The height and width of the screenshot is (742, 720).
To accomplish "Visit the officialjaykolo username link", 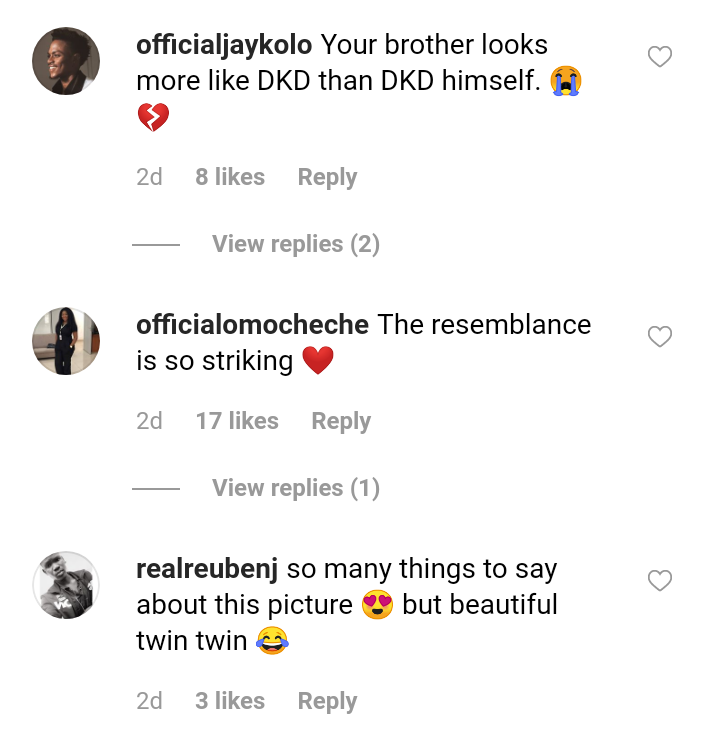I will point(224,45).
